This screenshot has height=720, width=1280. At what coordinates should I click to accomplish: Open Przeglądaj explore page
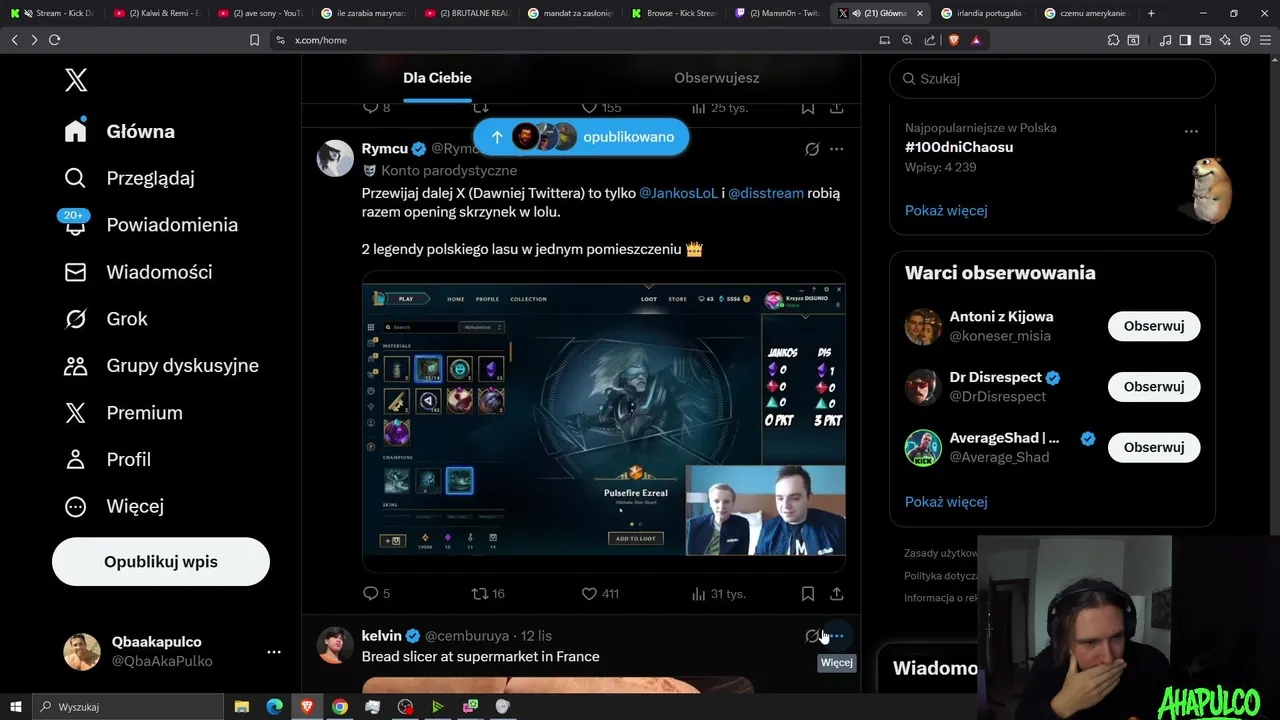(130, 178)
